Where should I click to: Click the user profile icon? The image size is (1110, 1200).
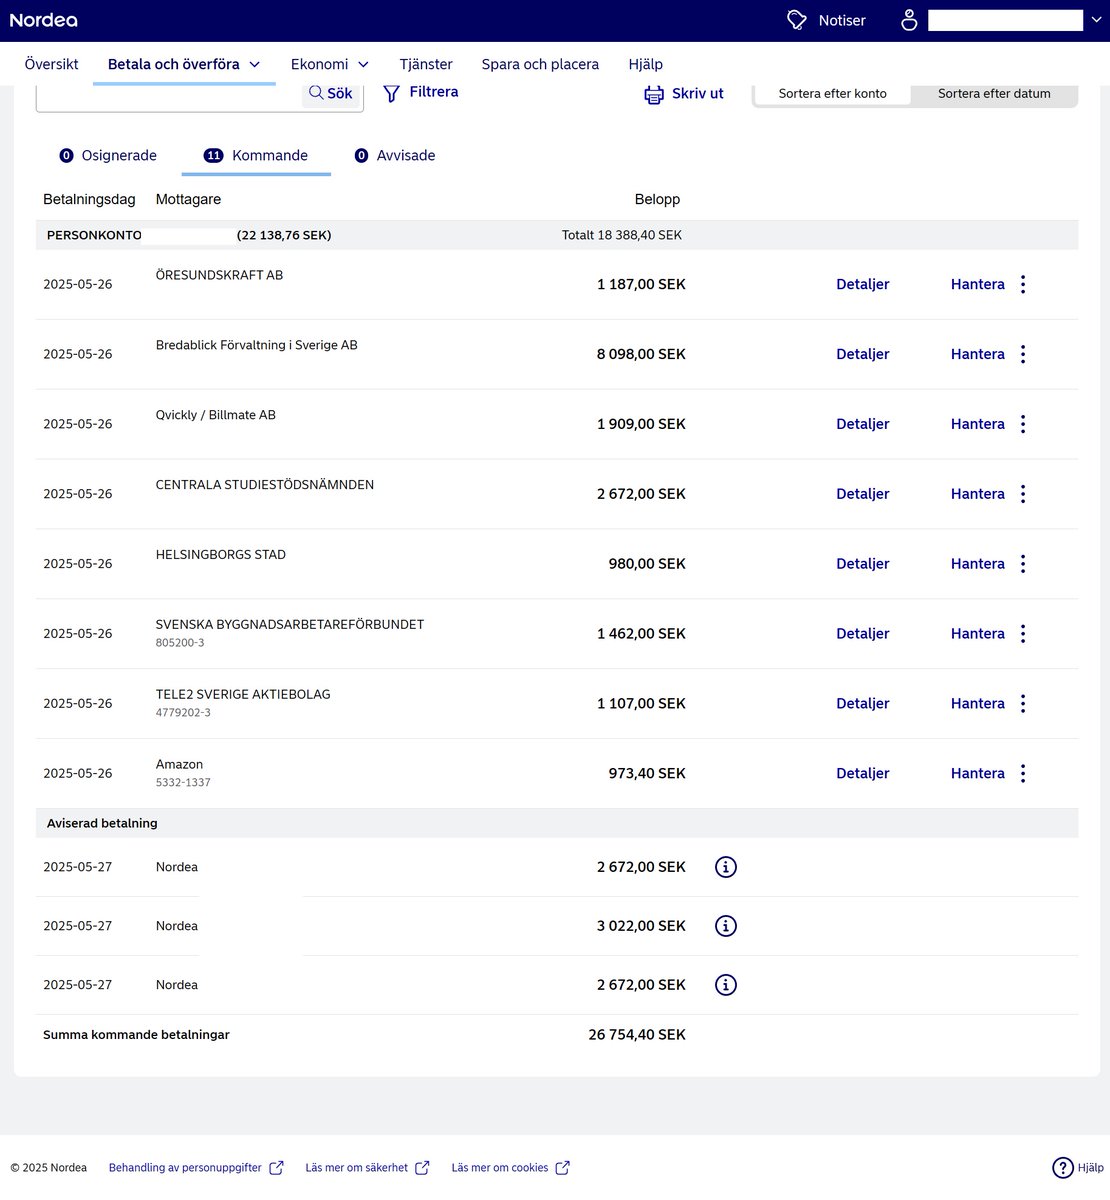coord(909,20)
